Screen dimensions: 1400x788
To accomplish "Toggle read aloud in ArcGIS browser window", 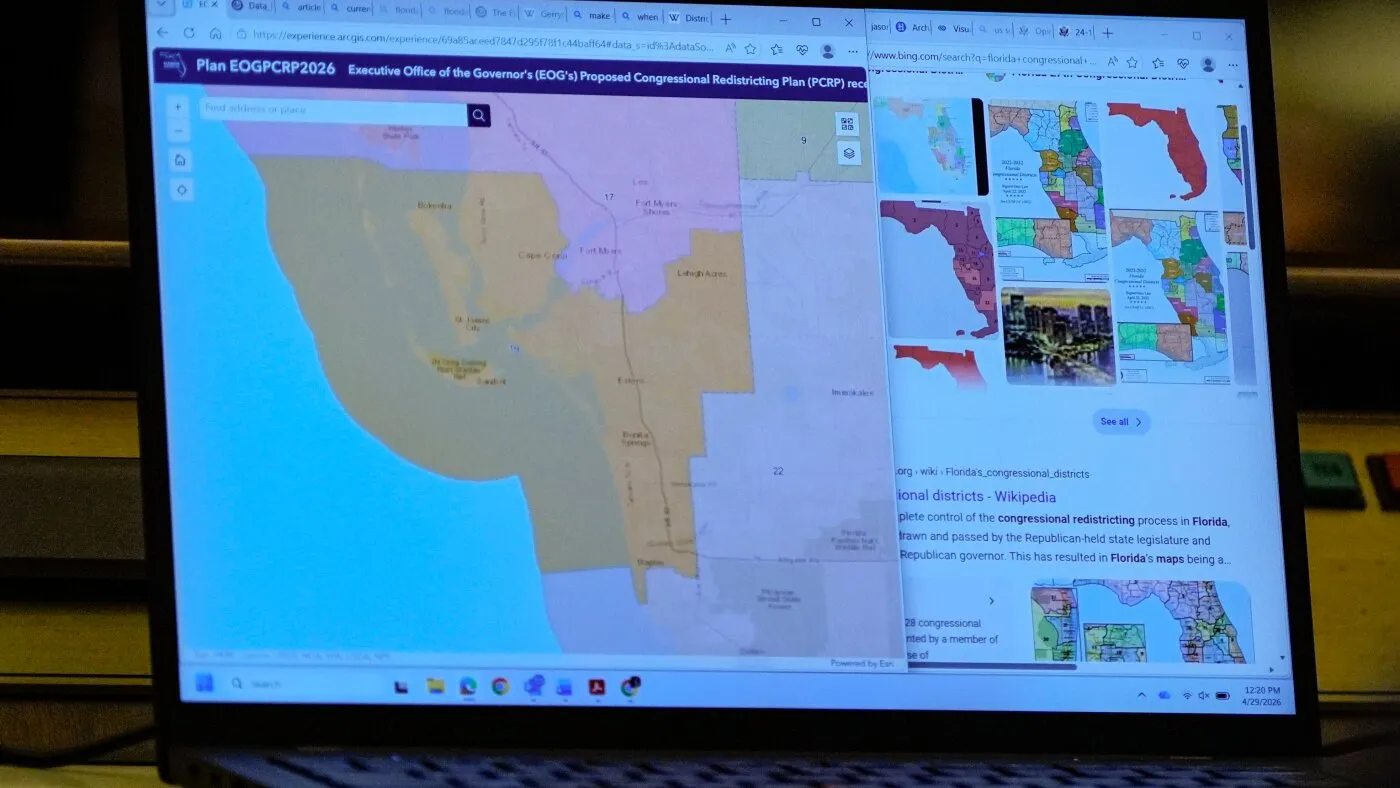I will click(x=732, y=47).
